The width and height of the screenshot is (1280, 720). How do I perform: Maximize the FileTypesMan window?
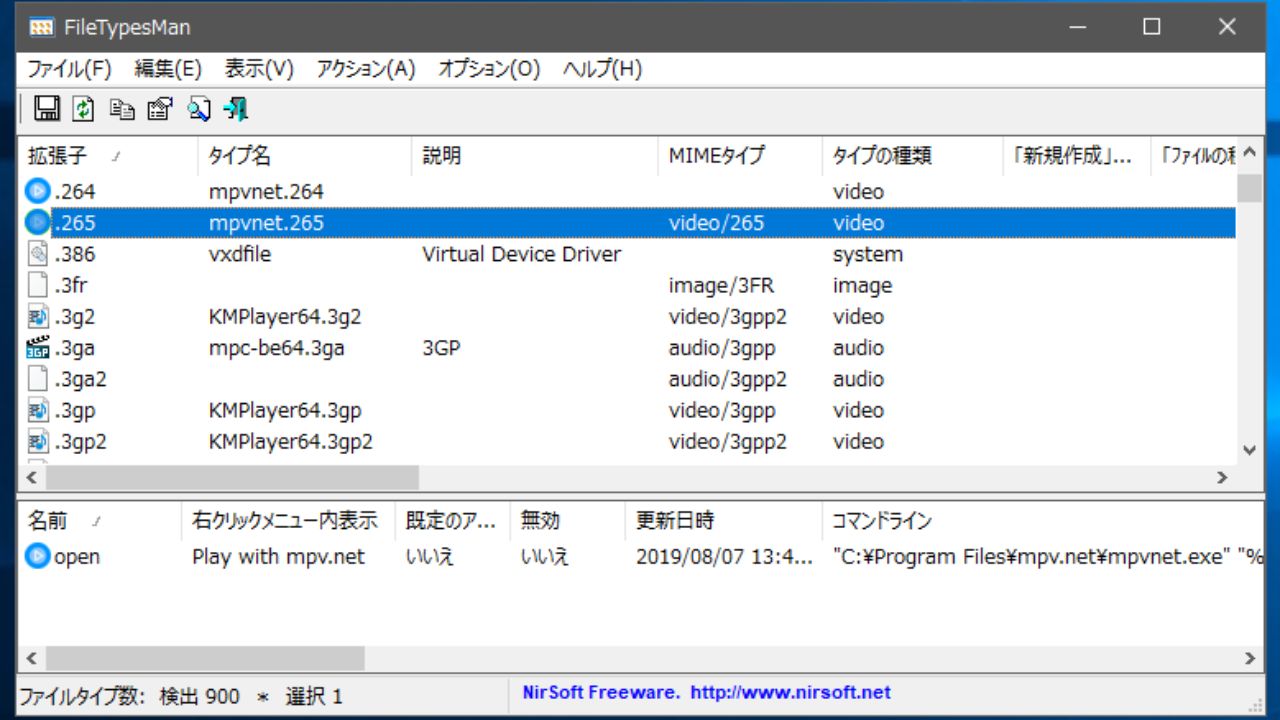pyautogui.click(x=1152, y=27)
